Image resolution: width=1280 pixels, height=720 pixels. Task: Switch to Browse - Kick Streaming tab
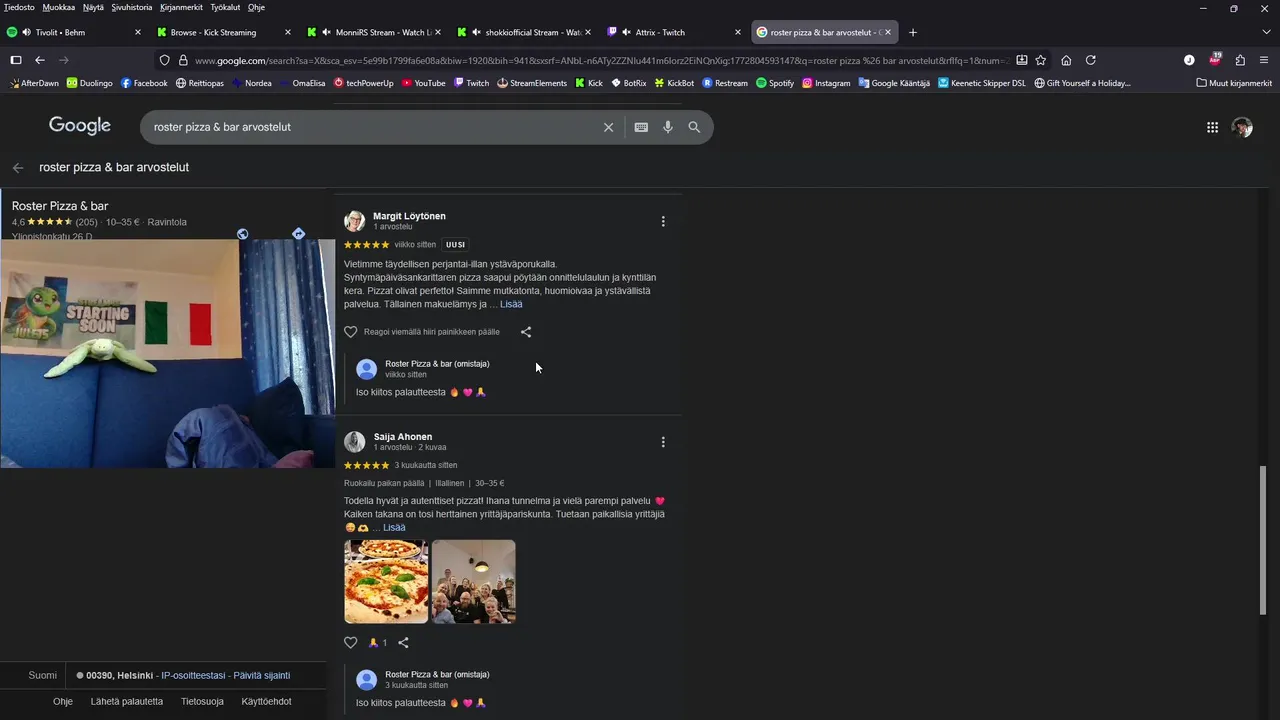tap(224, 32)
